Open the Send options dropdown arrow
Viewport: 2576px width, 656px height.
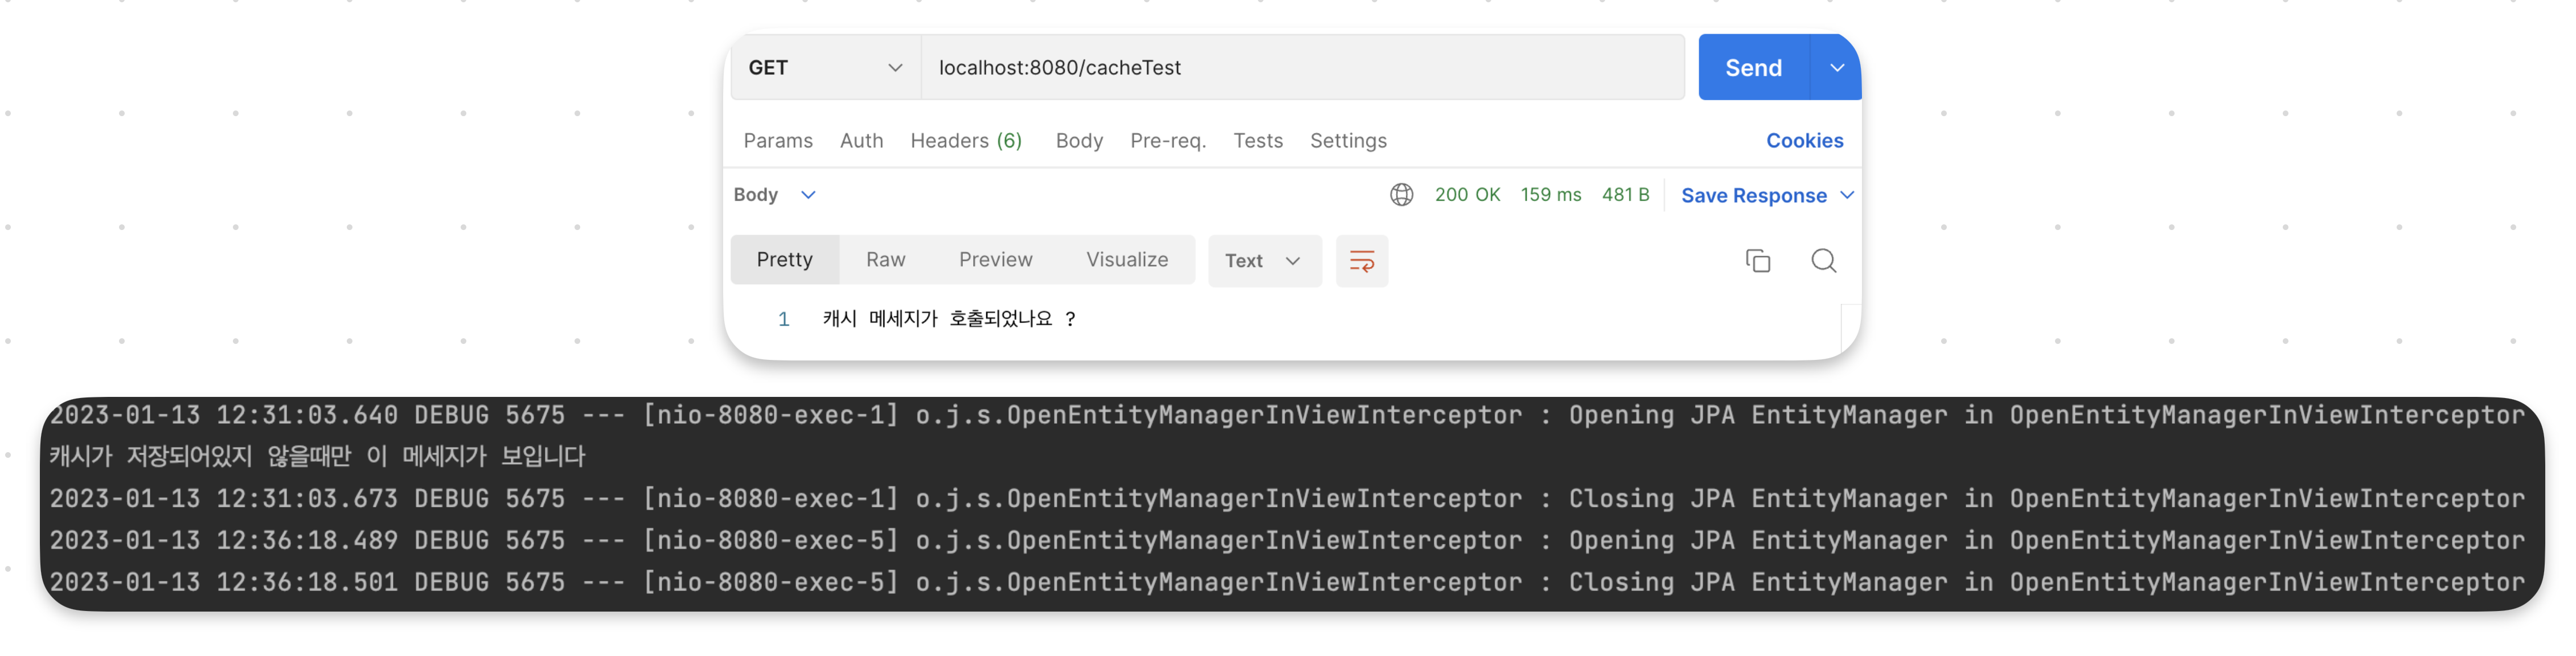point(1836,68)
